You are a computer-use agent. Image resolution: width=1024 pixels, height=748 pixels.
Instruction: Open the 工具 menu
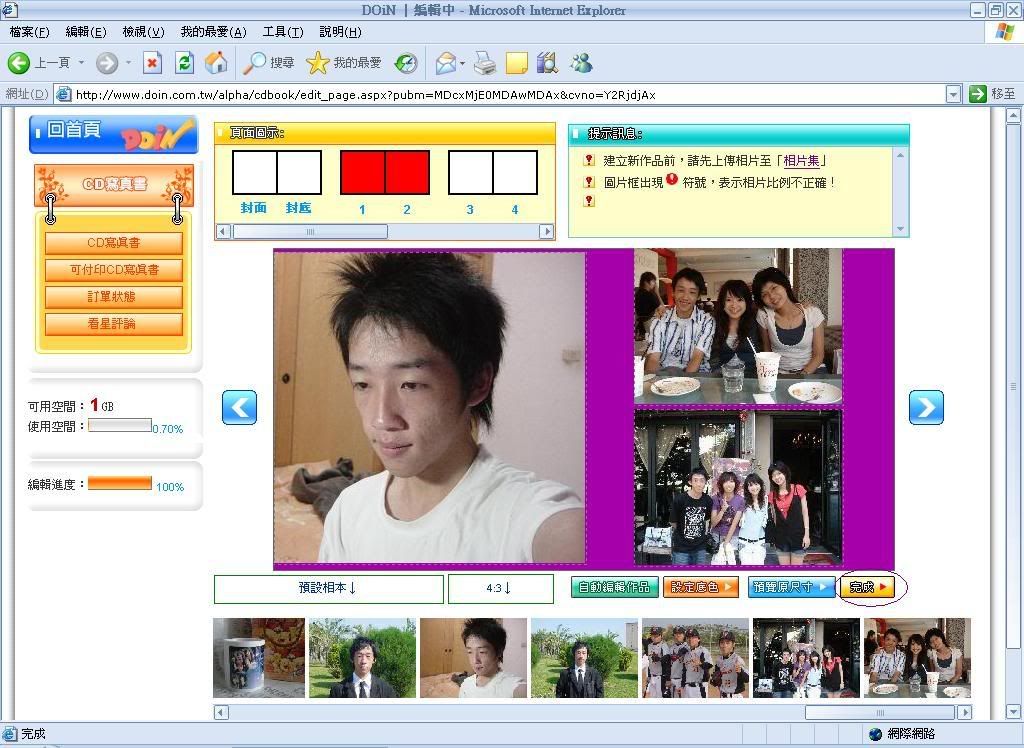[x=282, y=32]
